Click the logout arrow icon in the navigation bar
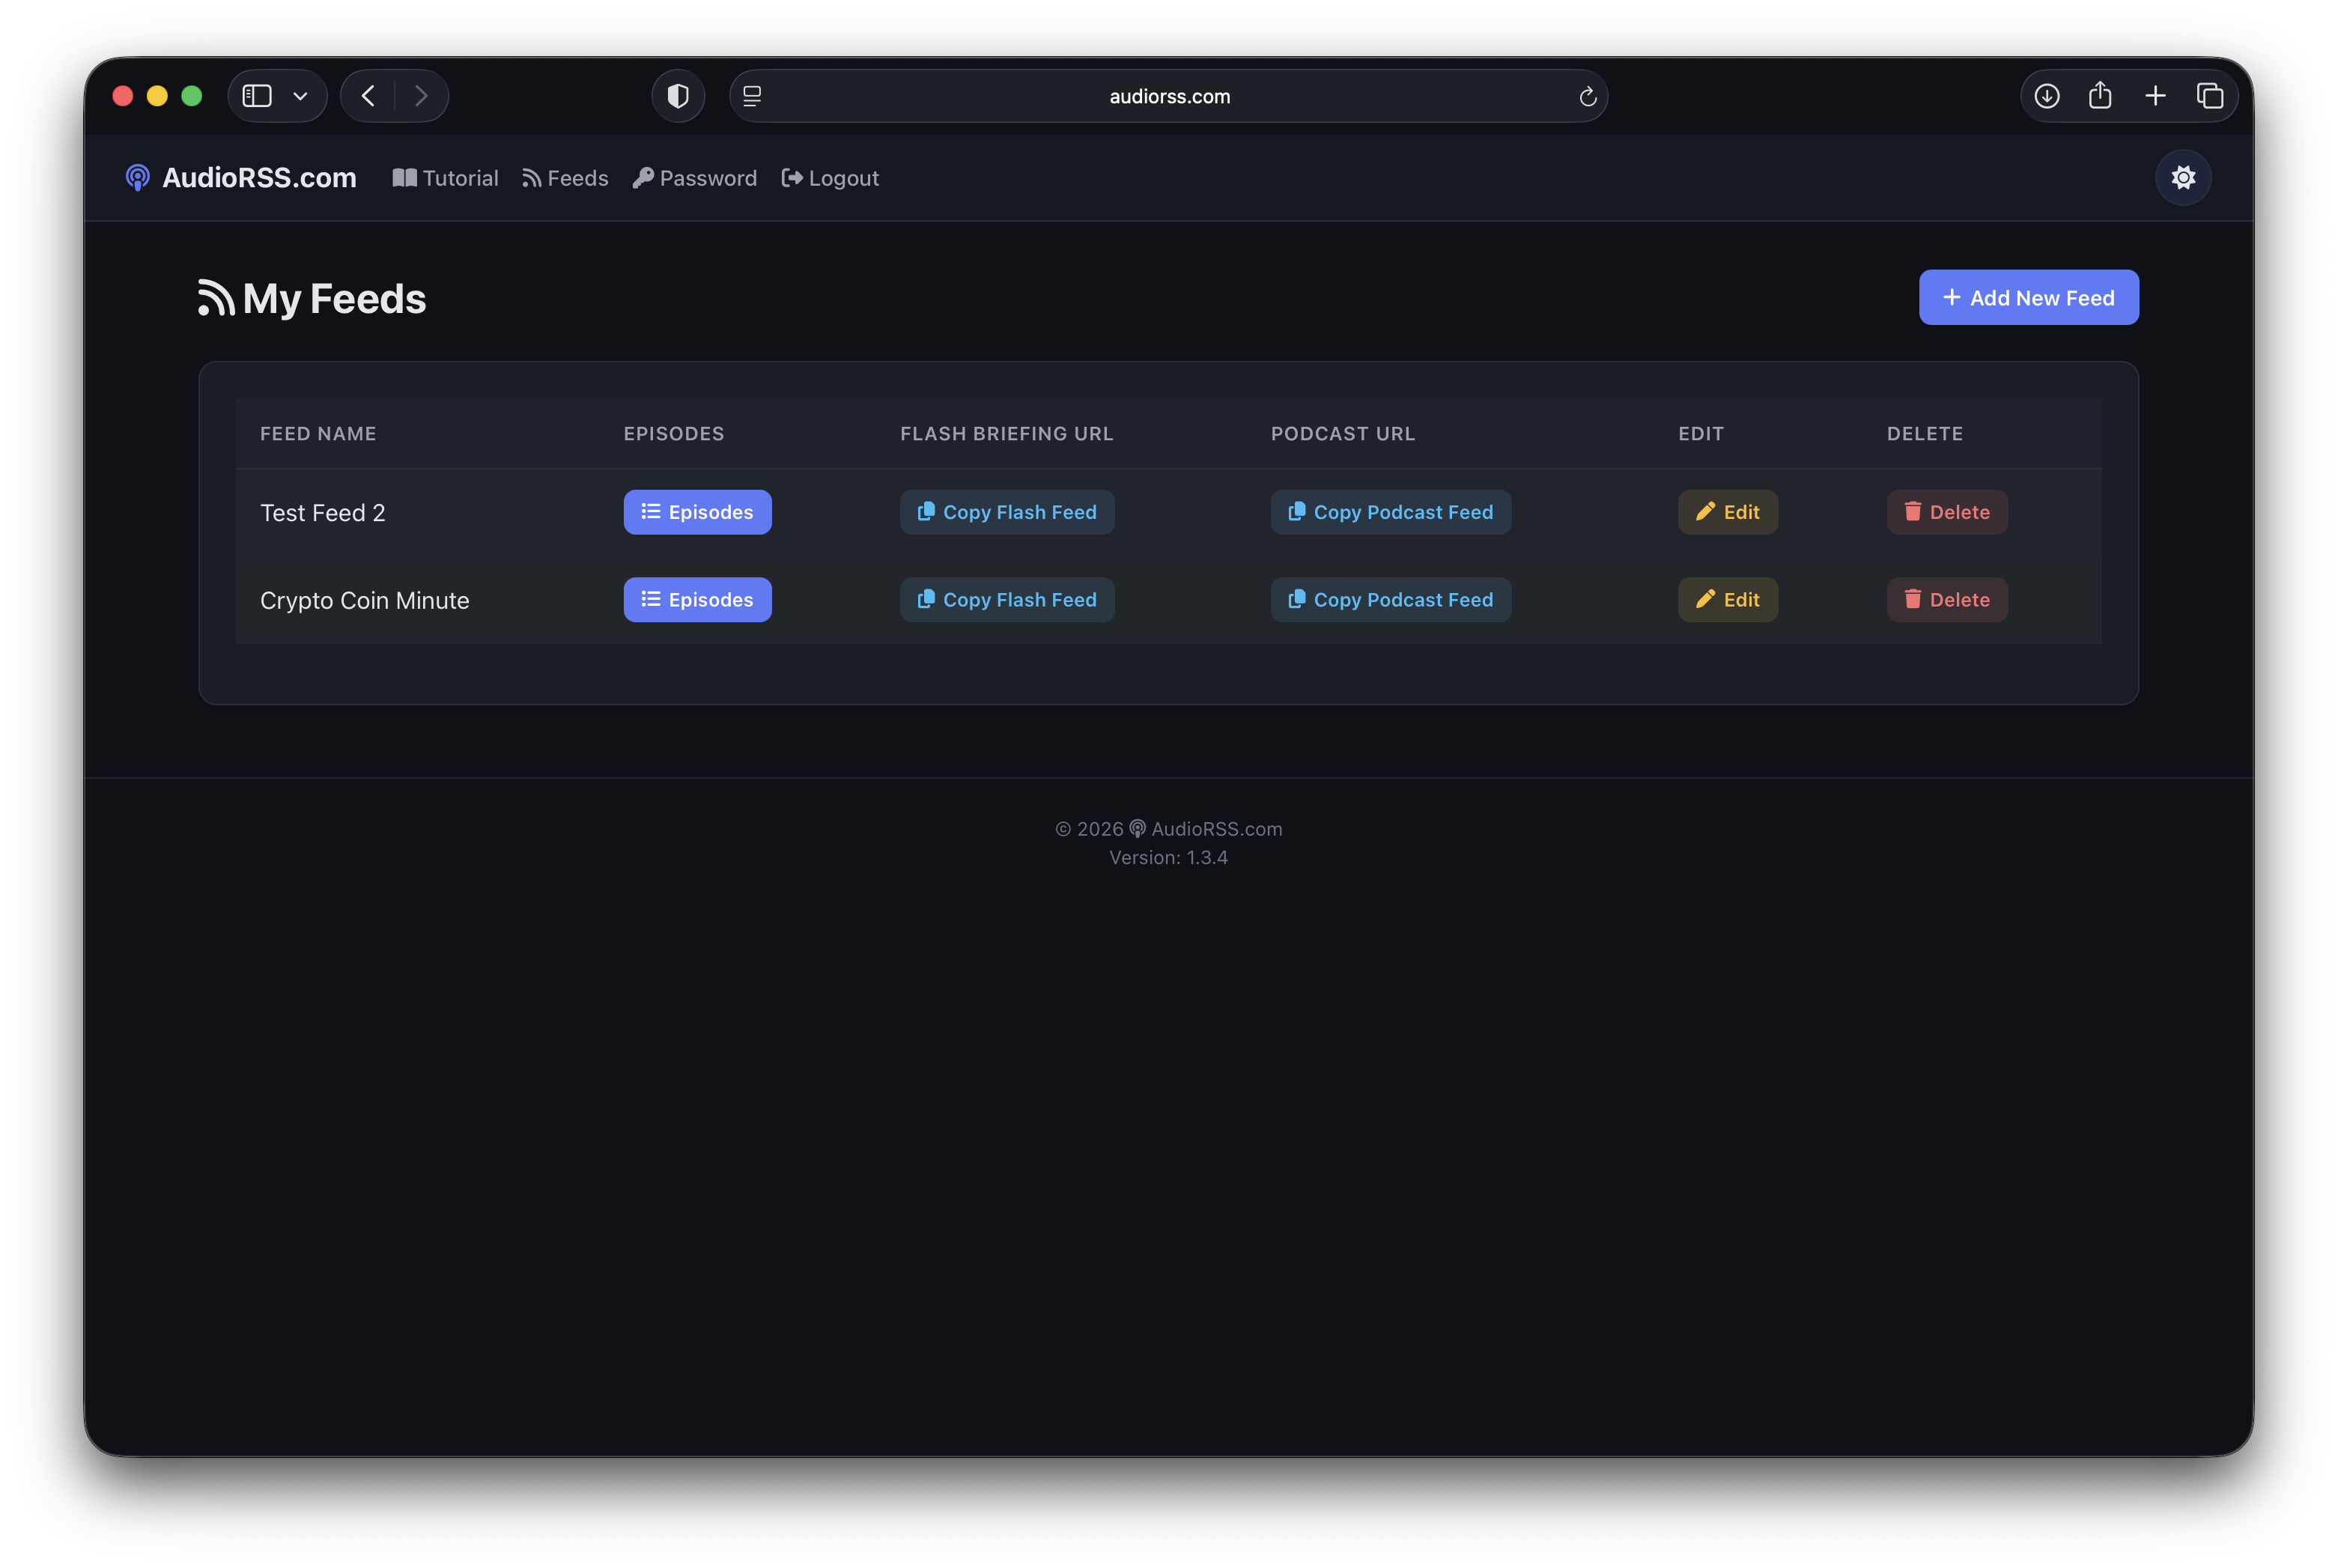Viewport: 2338px width, 1568px height. 791,177
